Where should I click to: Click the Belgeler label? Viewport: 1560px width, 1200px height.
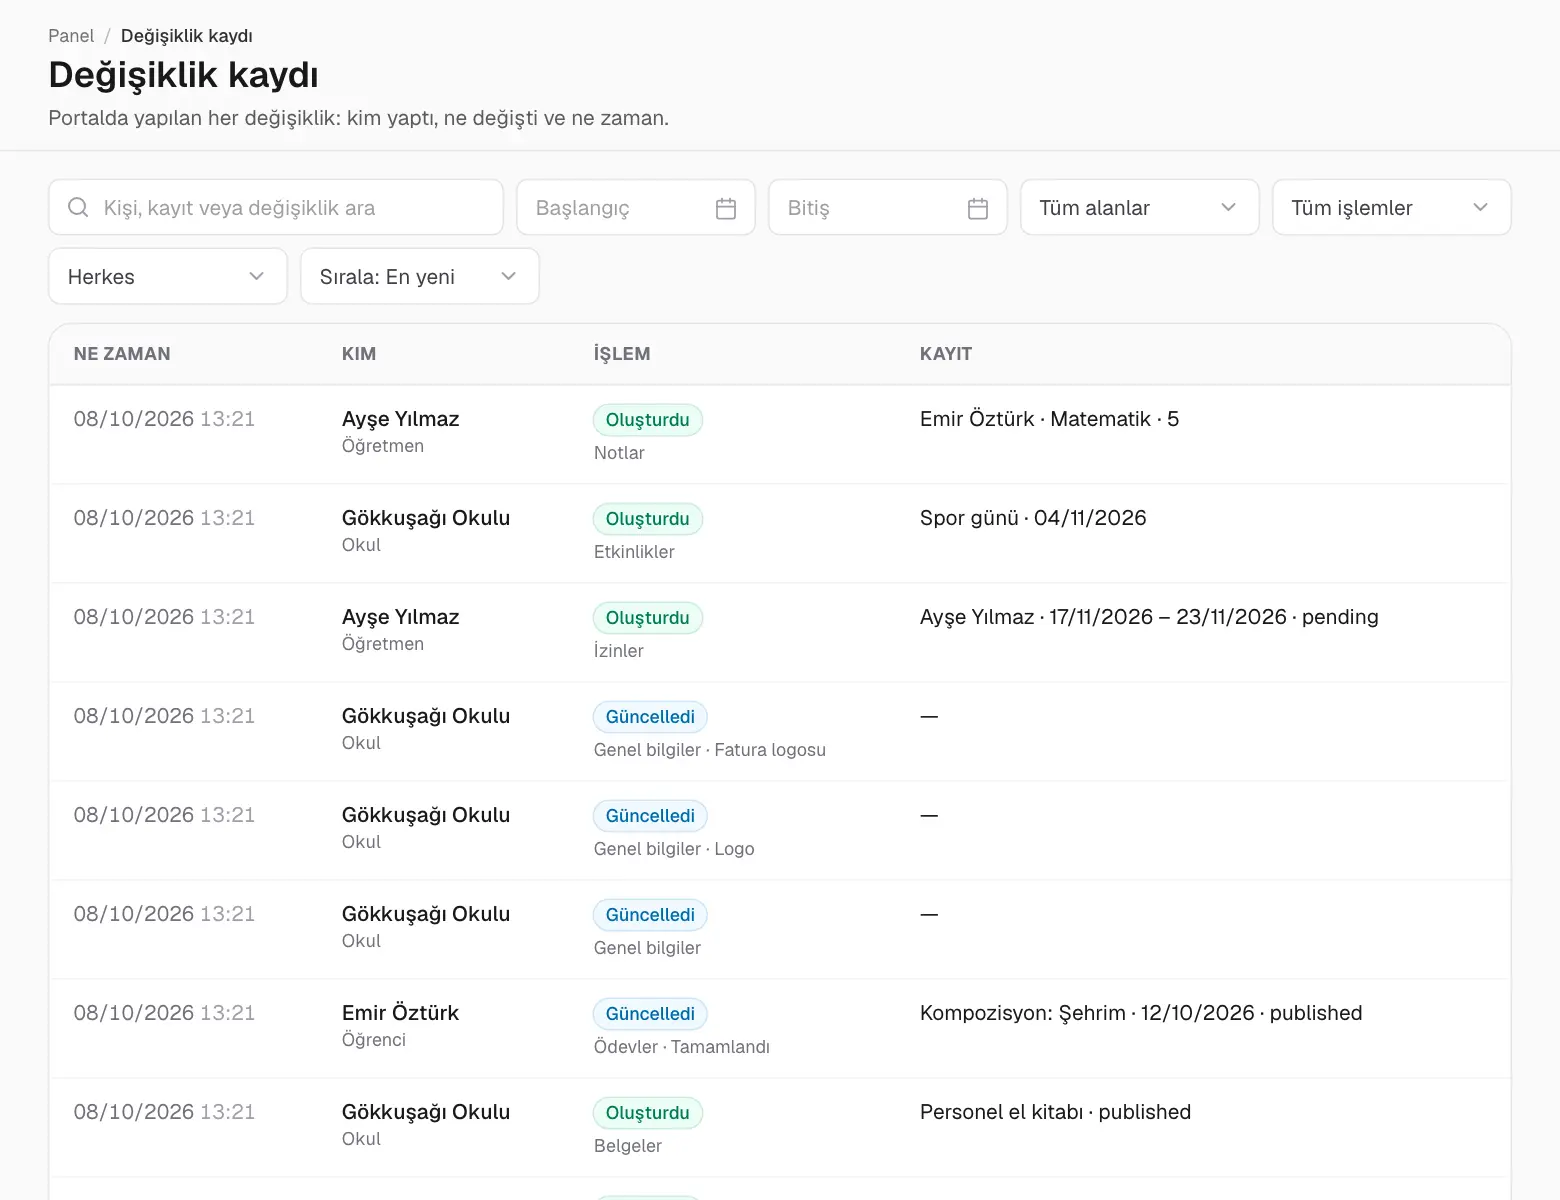(628, 1146)
